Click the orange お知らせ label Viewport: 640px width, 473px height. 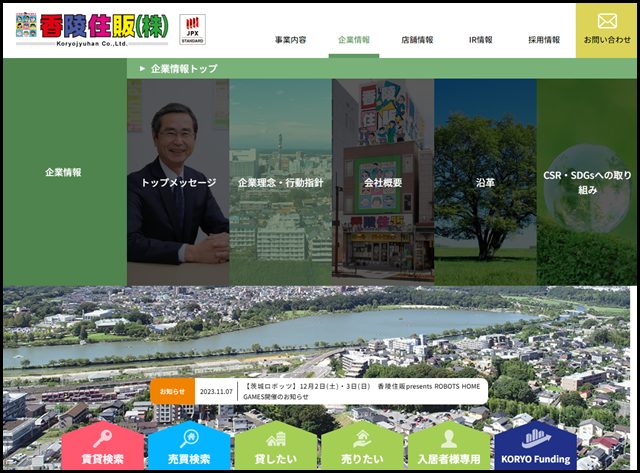(172, 391)
